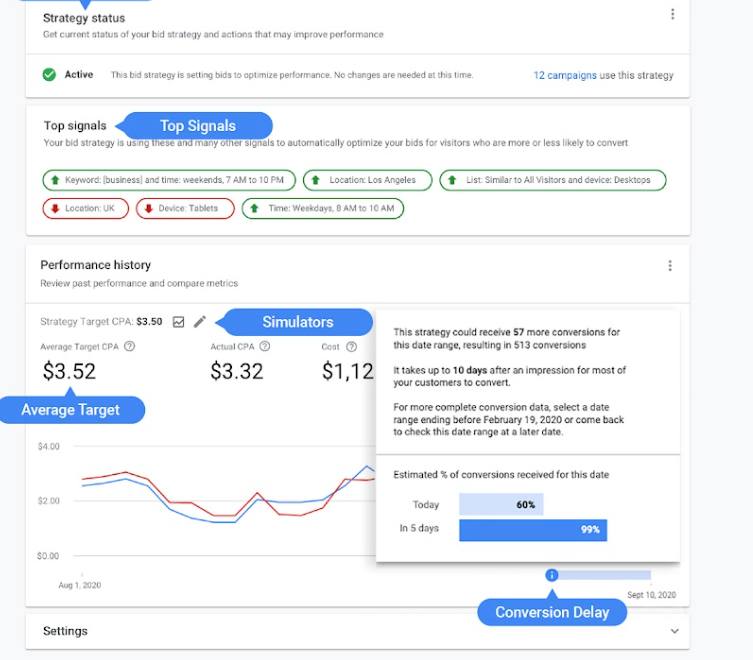The image size is (753, 660).
Task: Click the light blue conversion delay range bar
Action: 604,575
